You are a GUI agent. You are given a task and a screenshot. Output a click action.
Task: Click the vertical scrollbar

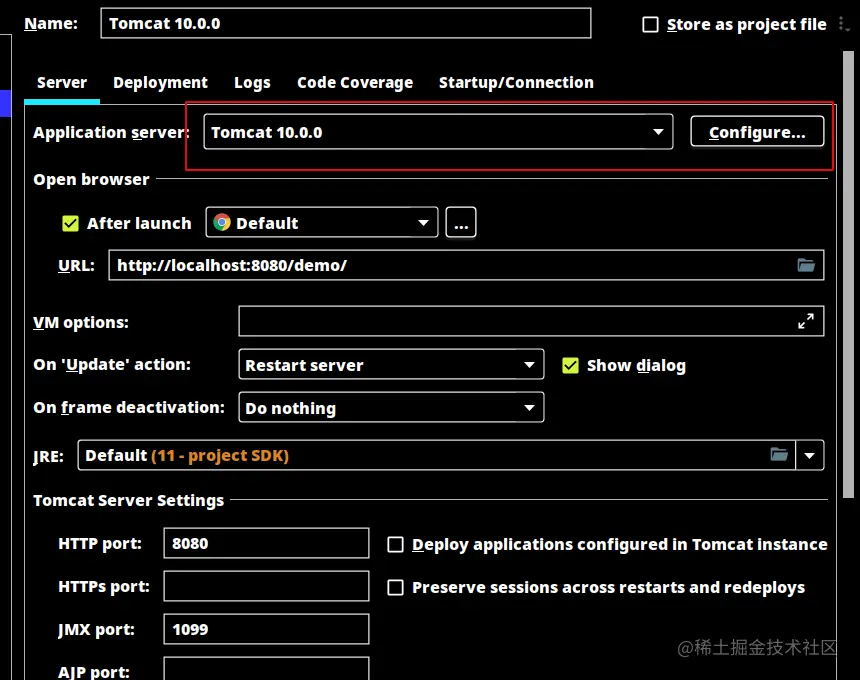pyautogui.click(x=848, y=274)
